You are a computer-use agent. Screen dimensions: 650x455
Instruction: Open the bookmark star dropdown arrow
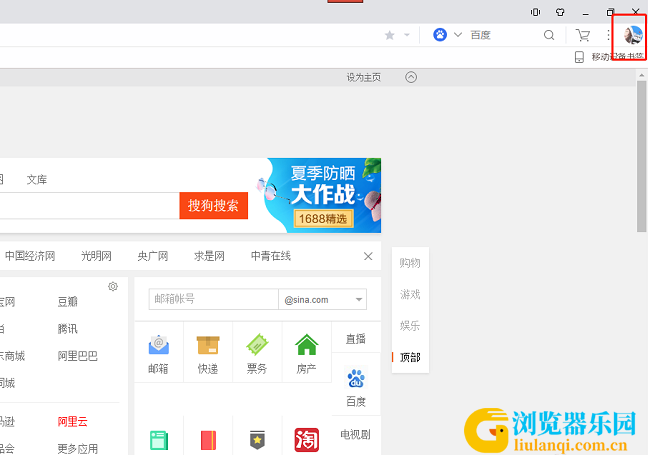[x=407, y=35]
